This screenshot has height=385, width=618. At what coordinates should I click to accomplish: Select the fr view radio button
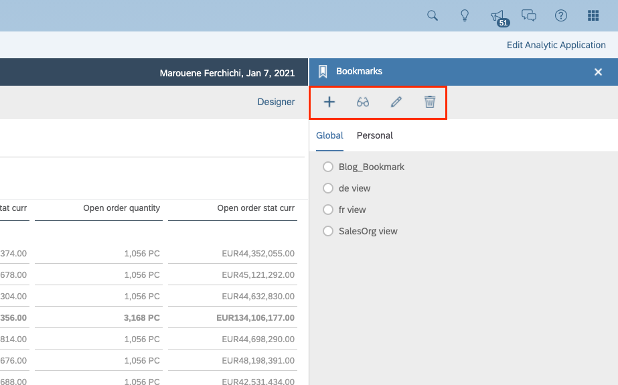pyautogui.click(x=328, y=209)
